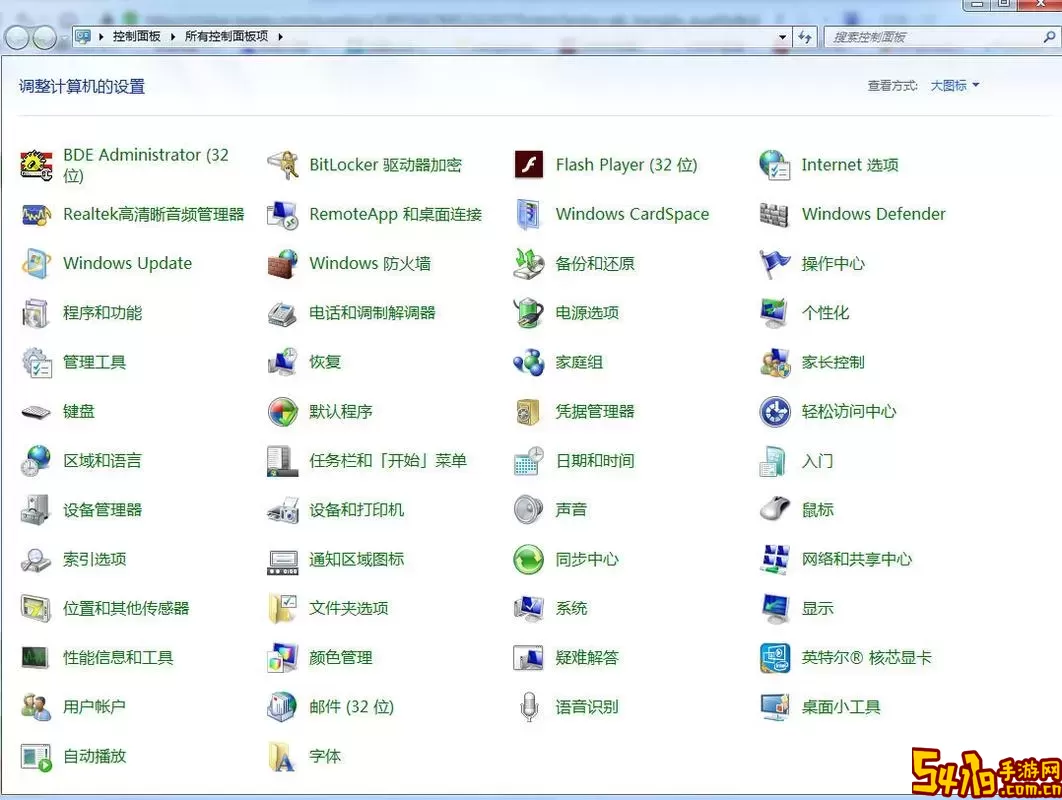Open the 任务栏和「开始」菜单 link
Image resolution: width=1062 pixels, height=800 pixels.
click(x=388, y=461)
